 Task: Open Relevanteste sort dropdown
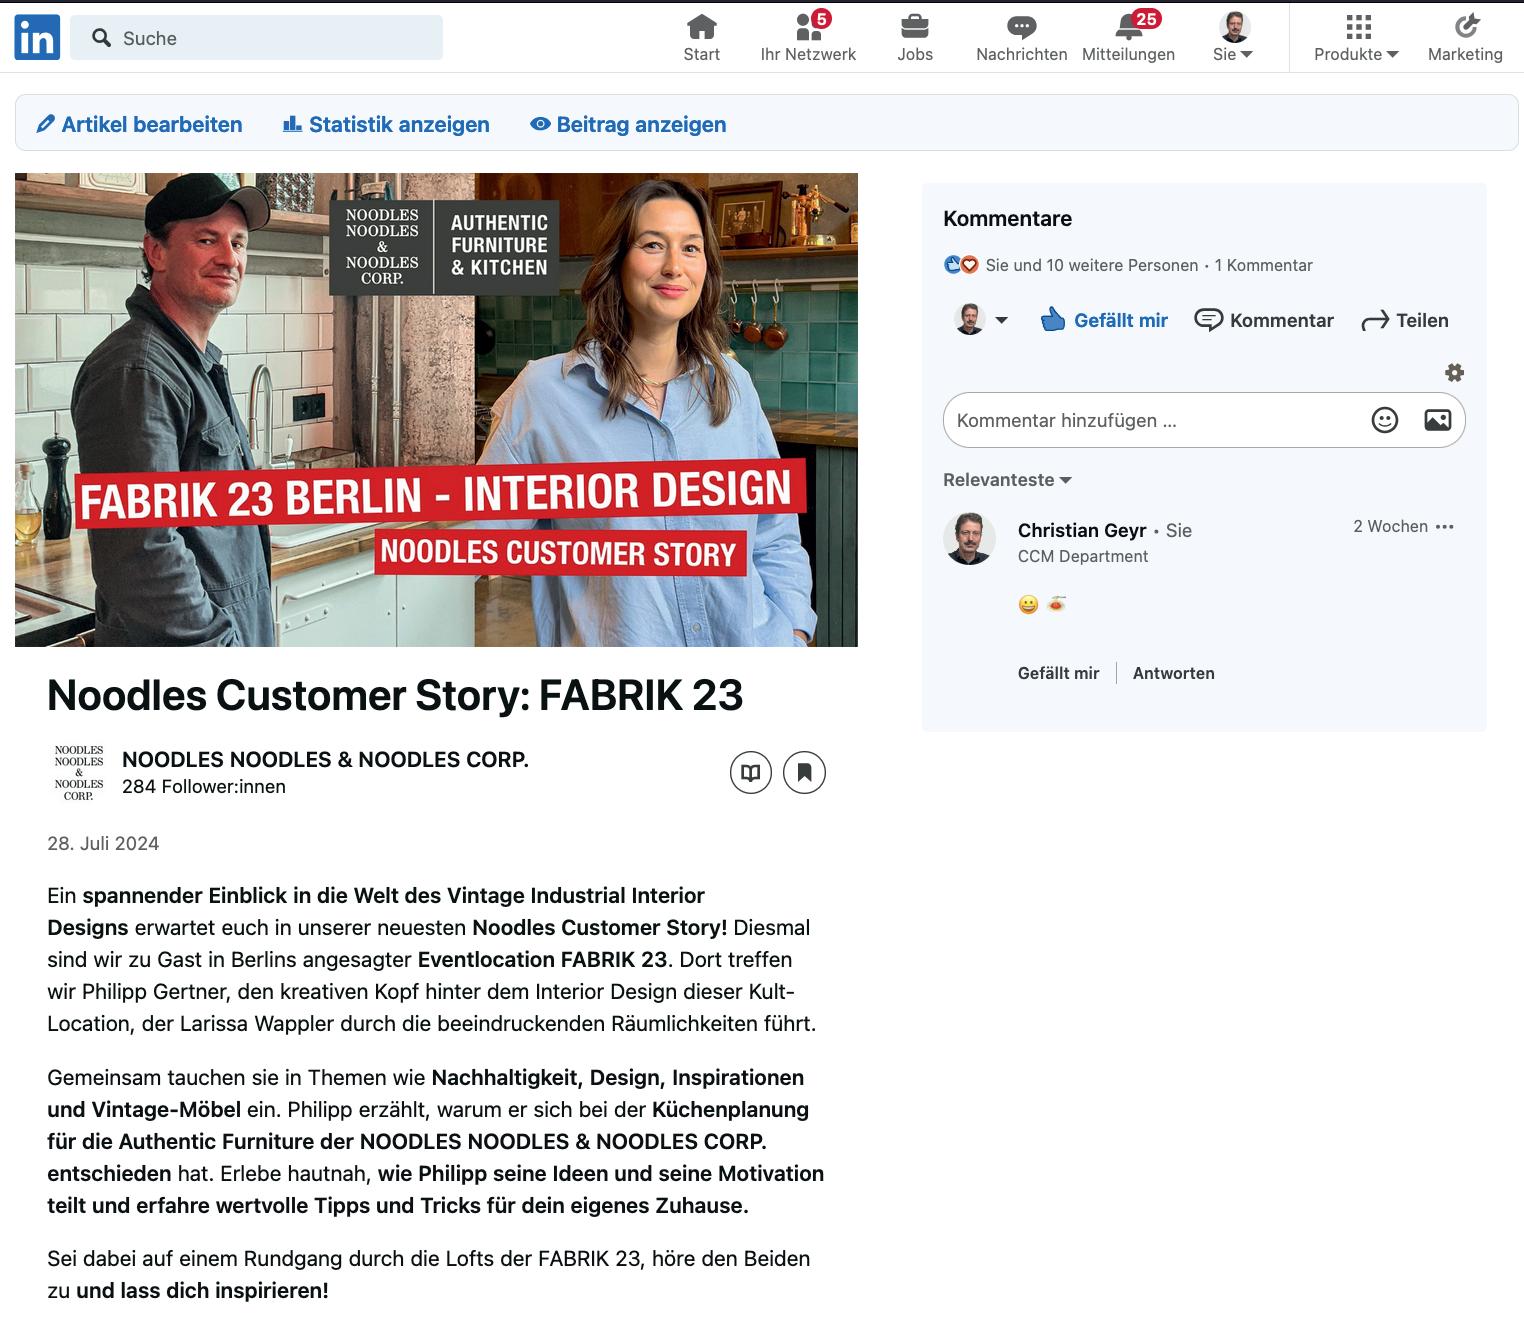click(x=1007, y=480)
